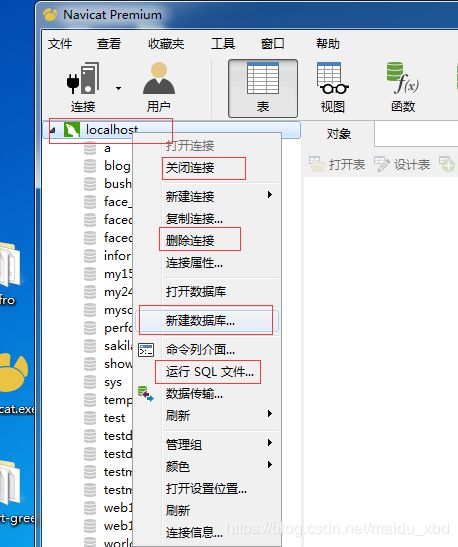Screen dimensions: 458x547
Task: Select the show database entry
Action: pos(118,364)
